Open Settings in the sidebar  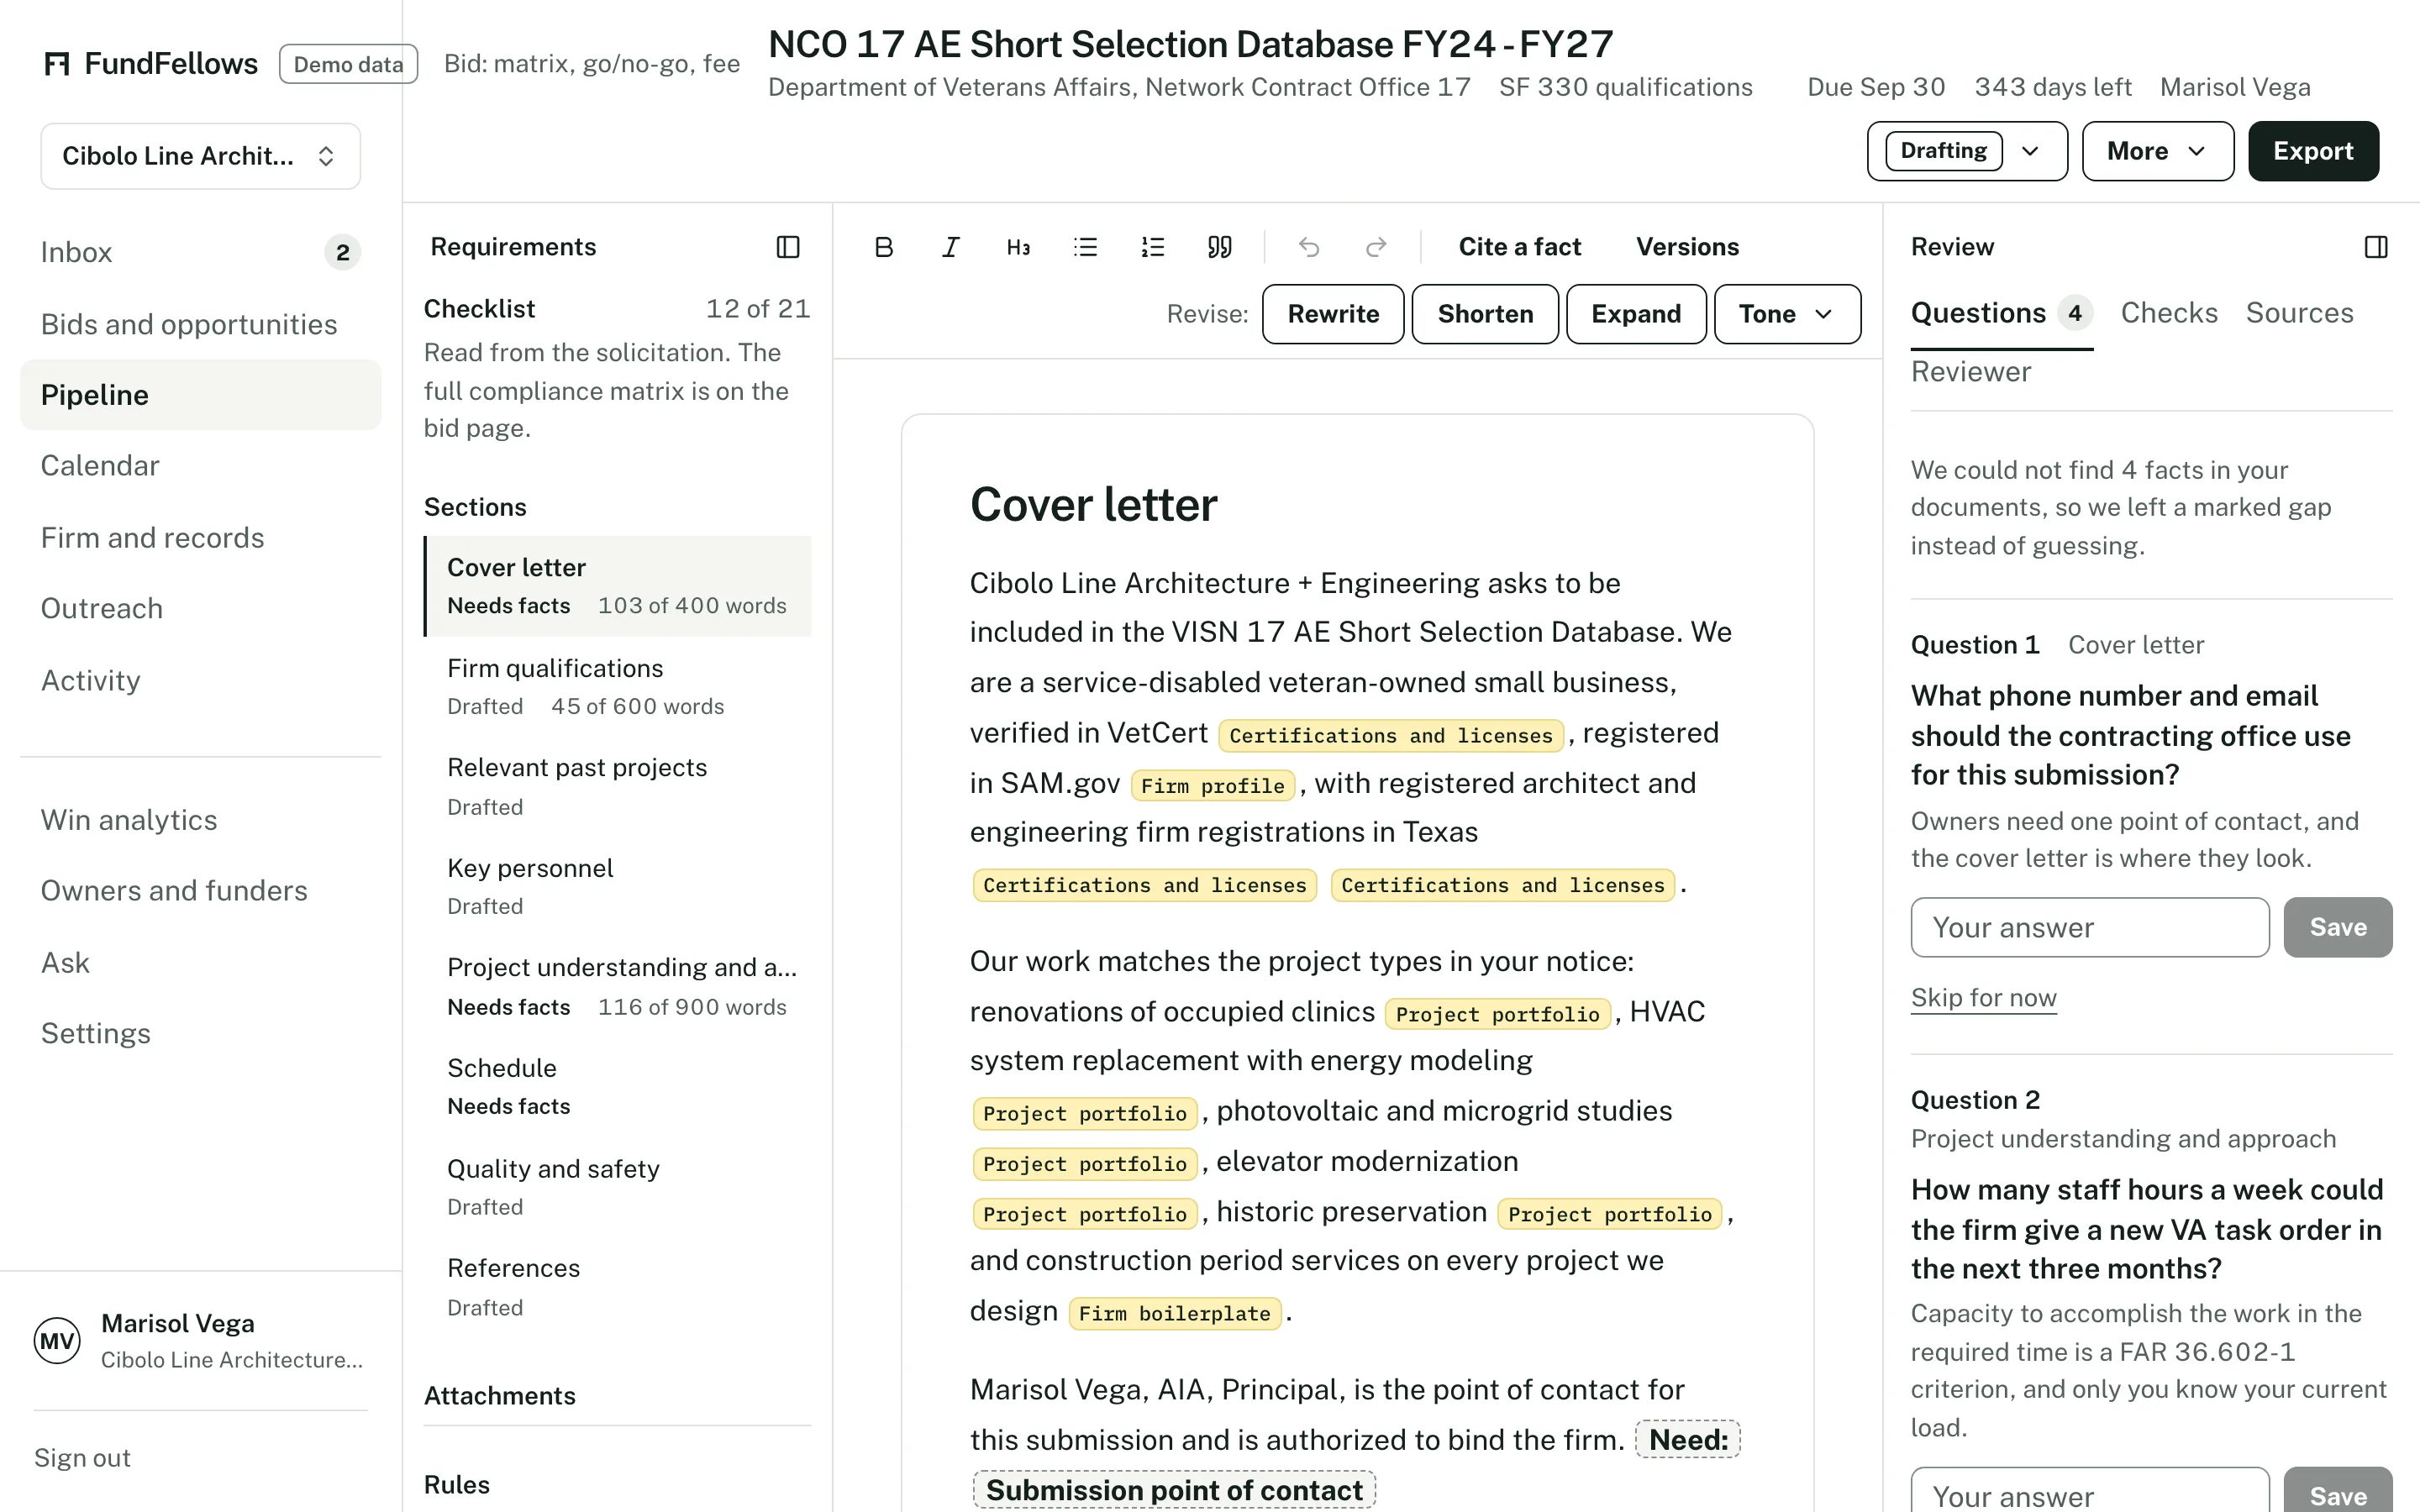coord(200,1034)
